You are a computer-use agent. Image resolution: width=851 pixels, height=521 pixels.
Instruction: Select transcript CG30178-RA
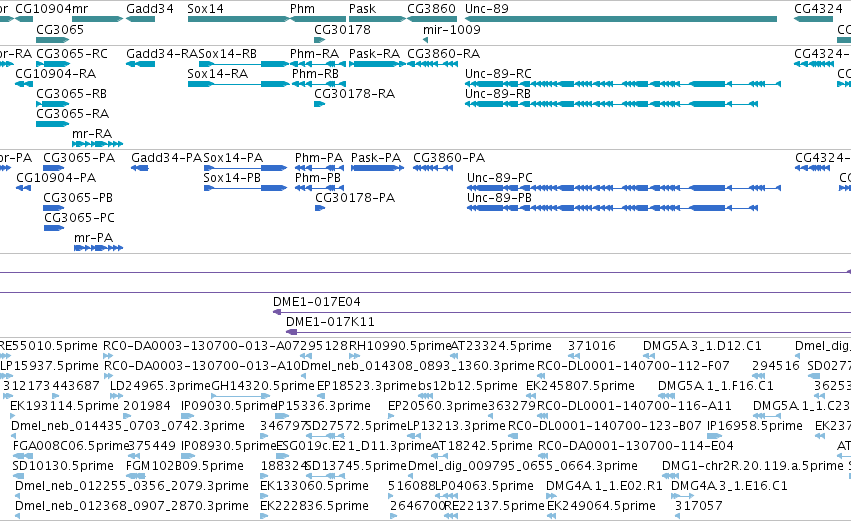tap(320, 104)
